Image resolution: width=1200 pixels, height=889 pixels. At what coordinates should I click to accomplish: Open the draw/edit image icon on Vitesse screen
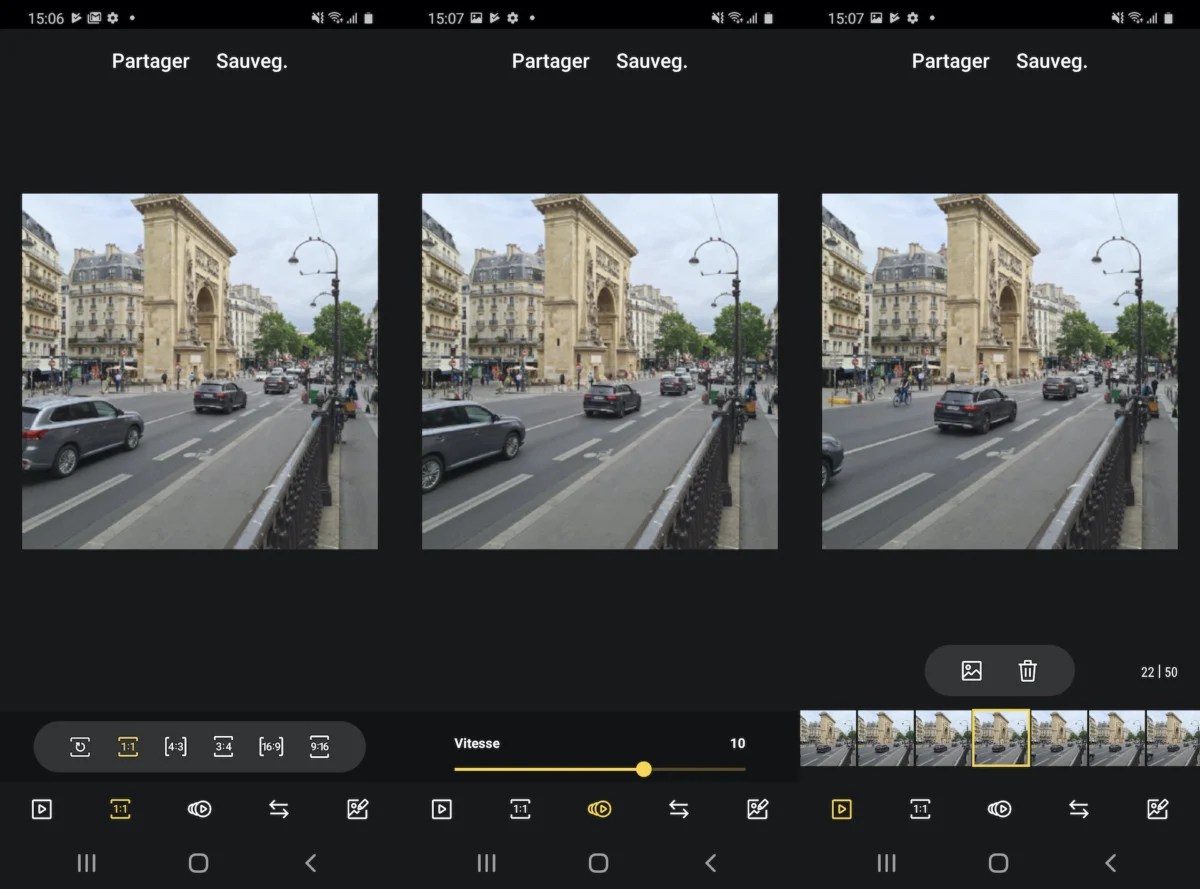click(x=758, y=810)
